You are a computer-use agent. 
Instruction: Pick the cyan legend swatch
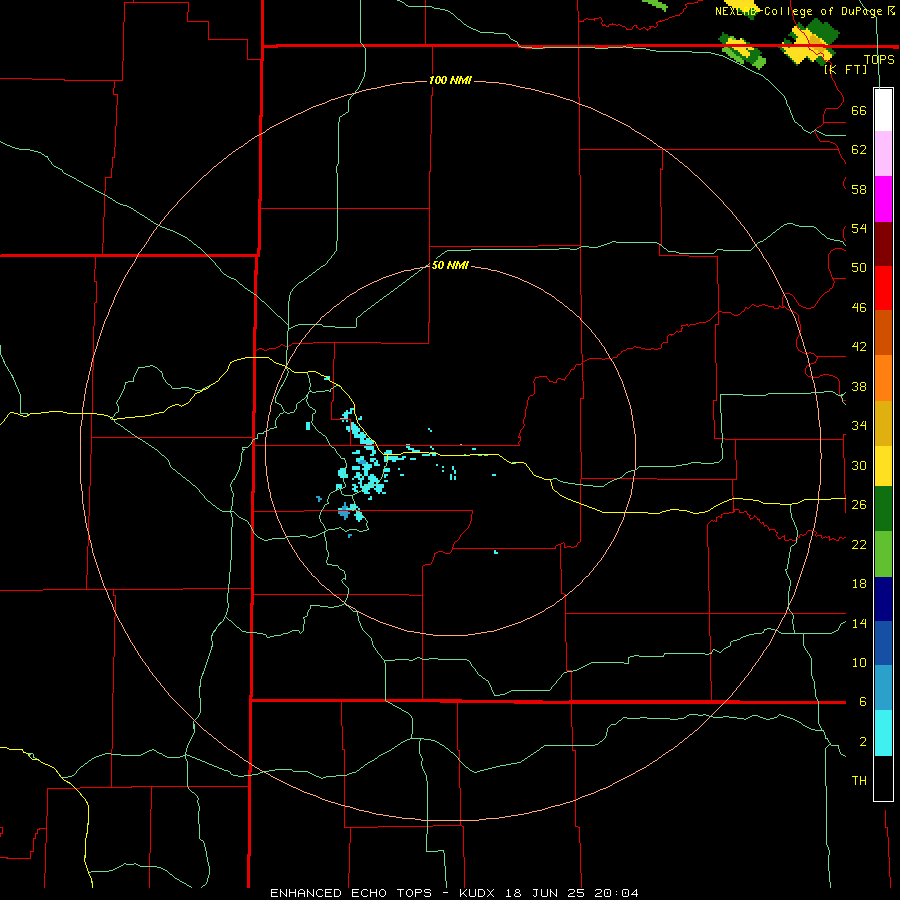(x=883, y=734)
